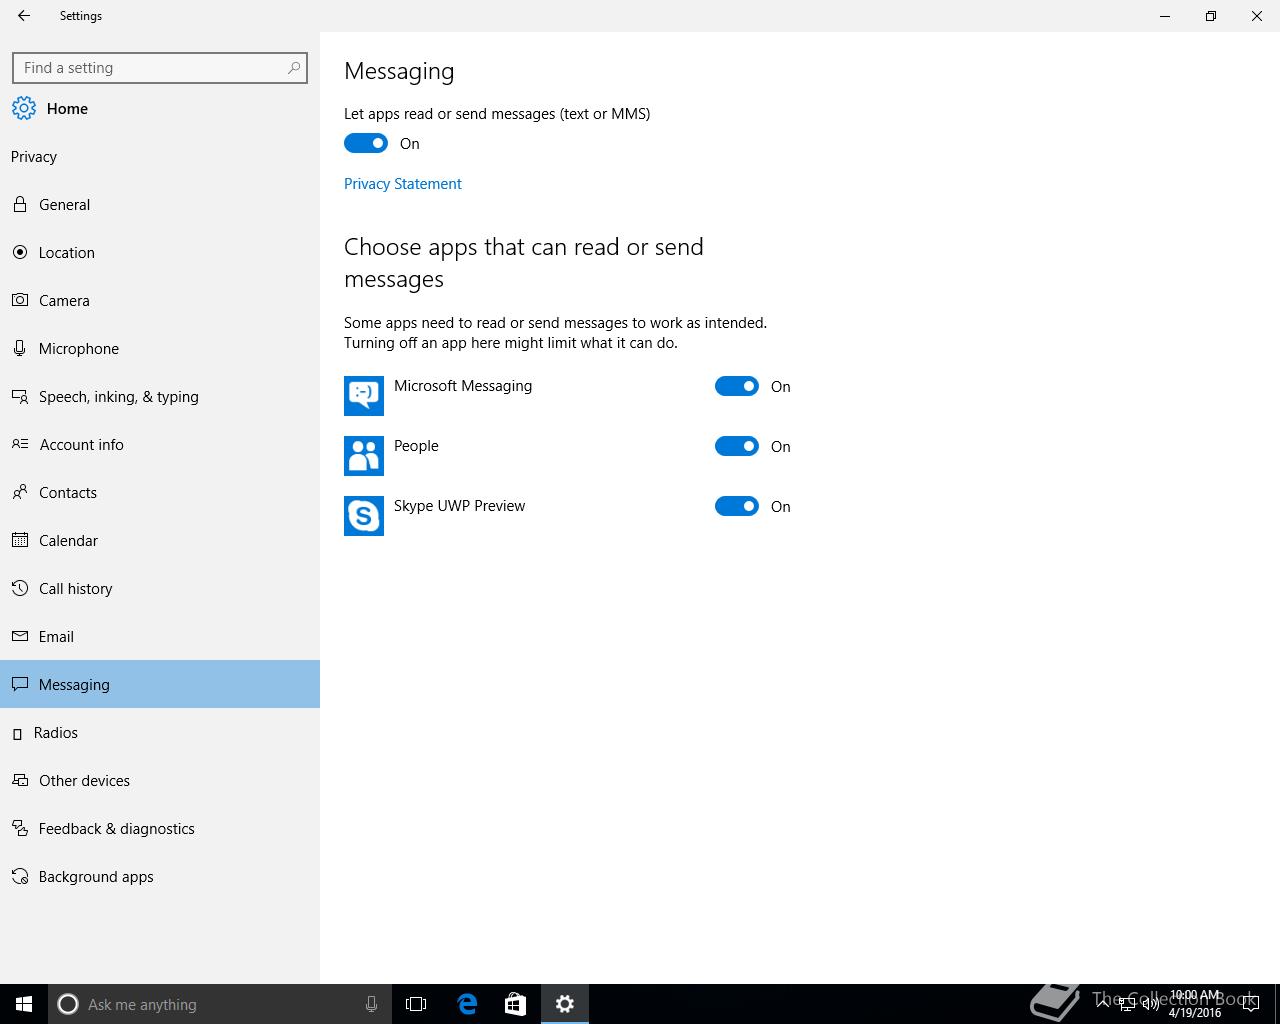The width and height of the screenshot is (1280, 1024).
Task: Select Radios in the sidebar
Action: point(160,732)
